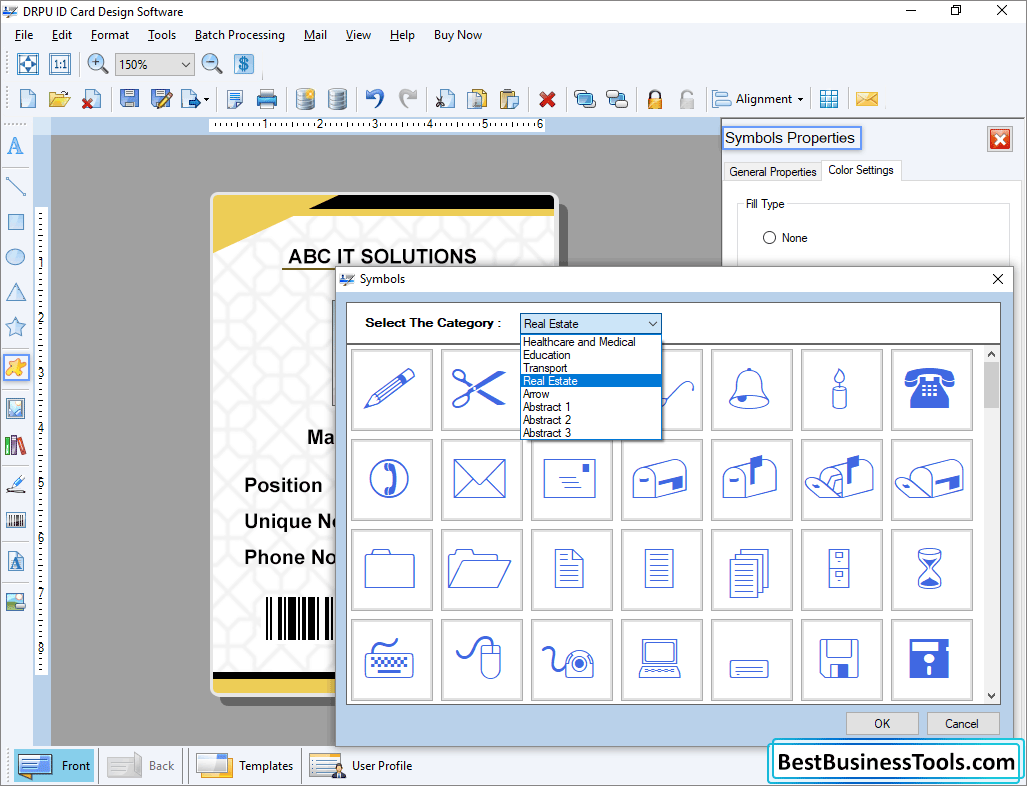Click the Save floppy icon
Viewport: 1027px width, 786px height.
pyautogui.click(x=129, y=99)
